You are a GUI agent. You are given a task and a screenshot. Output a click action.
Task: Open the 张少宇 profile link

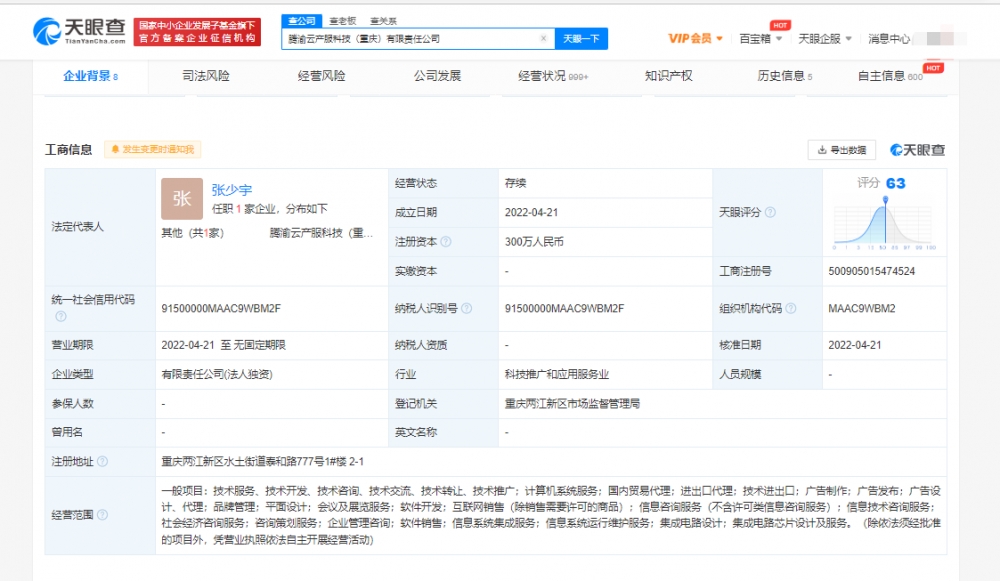pyautogui.click(x=232, y=189)
